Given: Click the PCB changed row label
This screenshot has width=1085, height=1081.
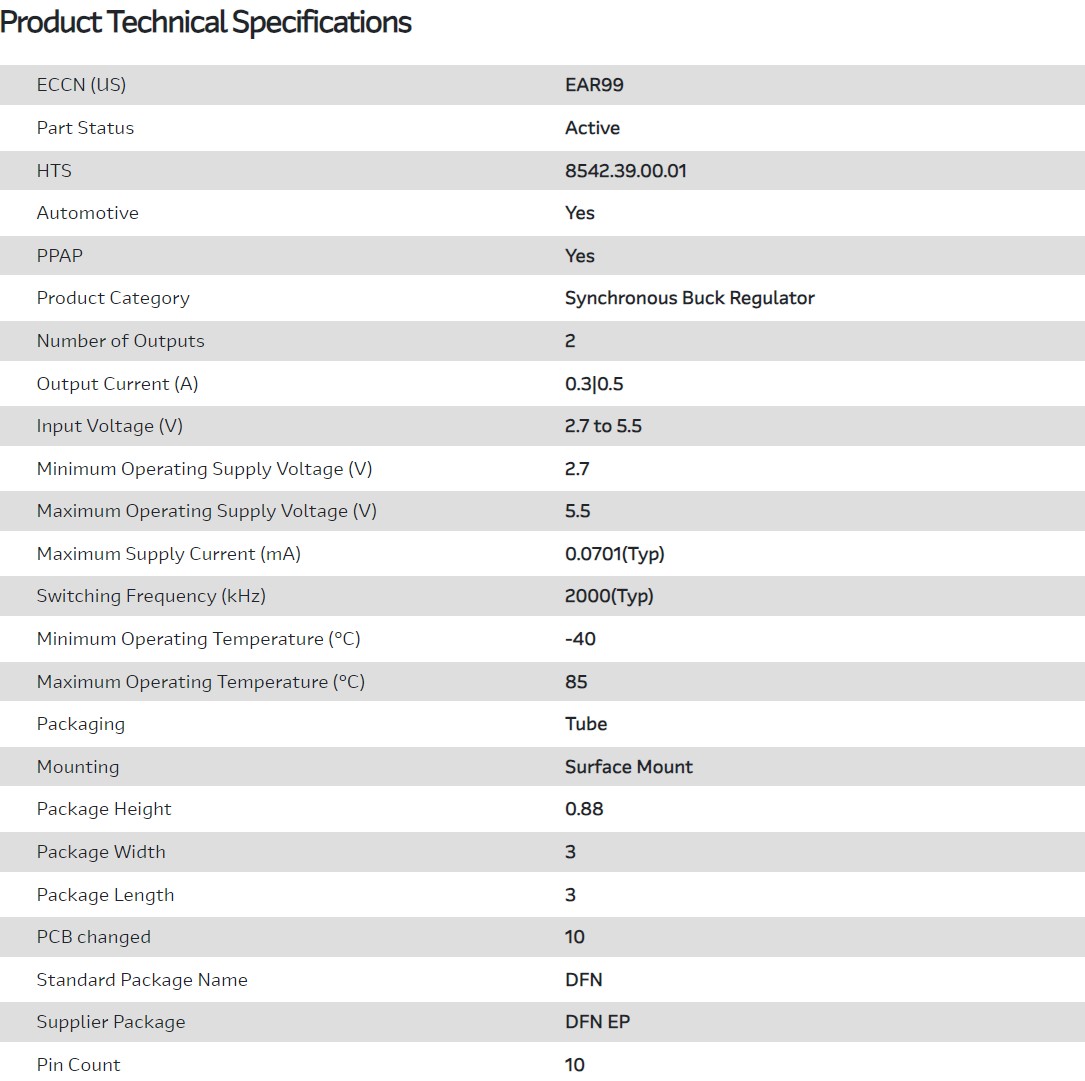Looking at the screenshot, I should (x=94, y=937).
